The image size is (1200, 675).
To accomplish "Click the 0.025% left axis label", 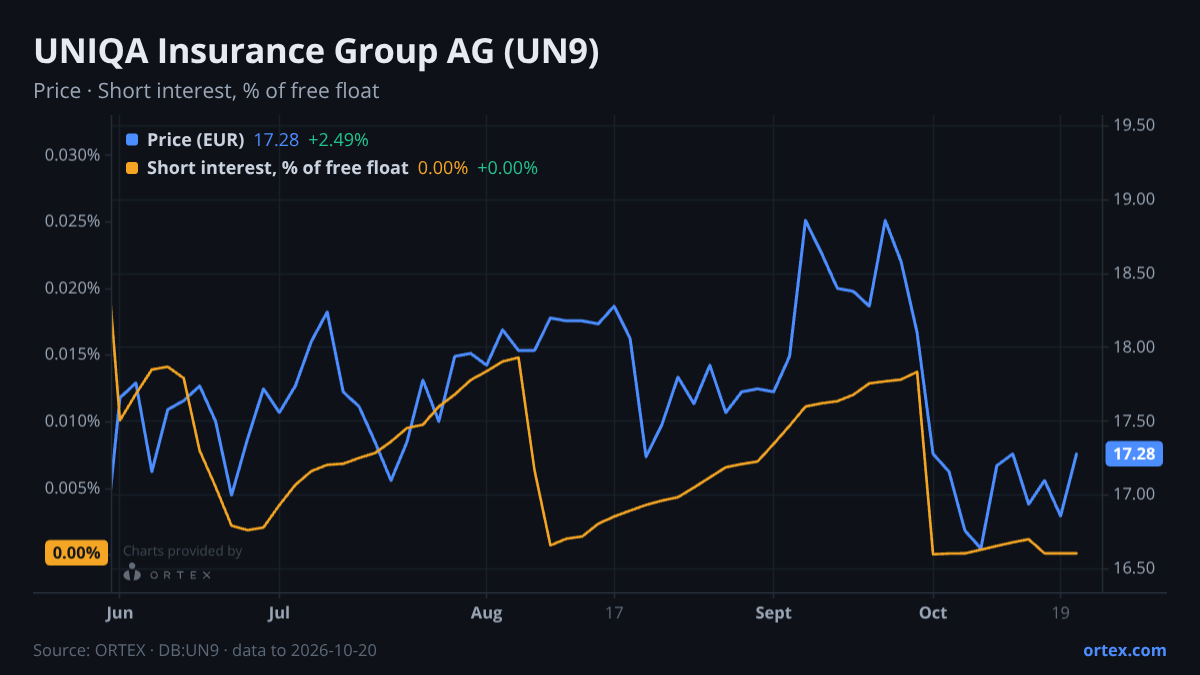I will tap(73, 221).
